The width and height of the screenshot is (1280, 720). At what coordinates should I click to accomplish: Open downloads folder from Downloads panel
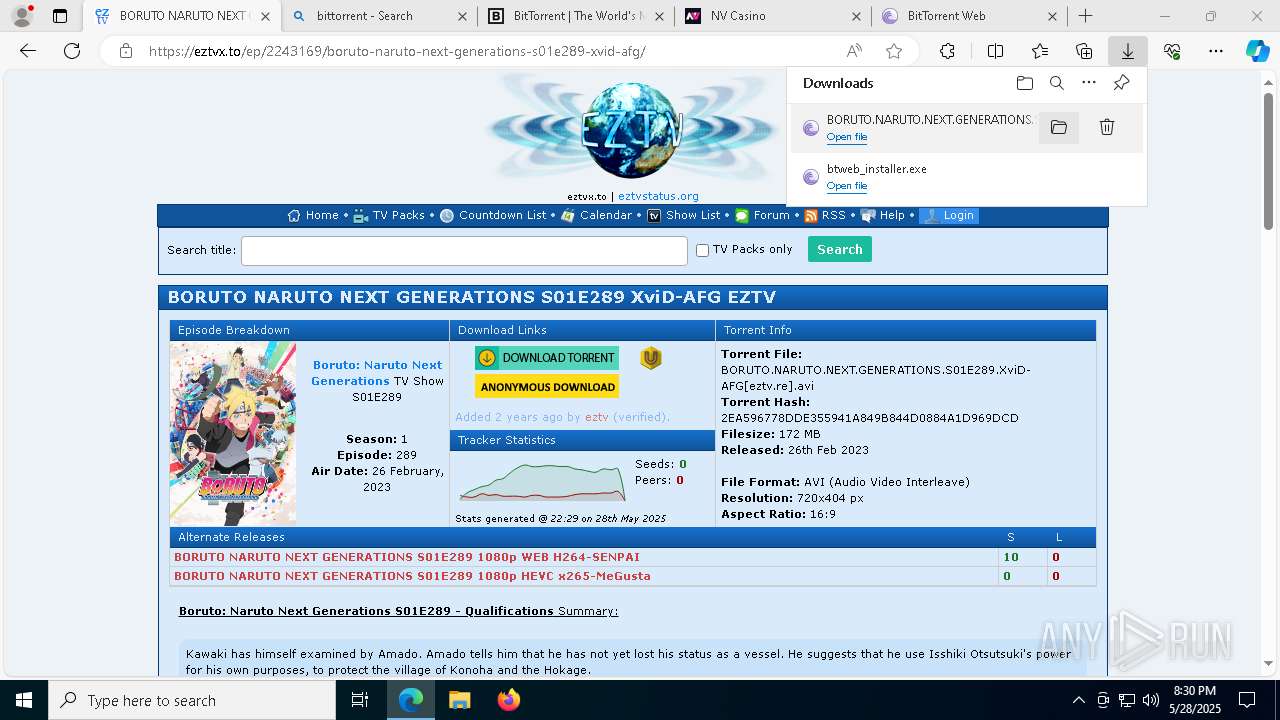coord(1024,83)
